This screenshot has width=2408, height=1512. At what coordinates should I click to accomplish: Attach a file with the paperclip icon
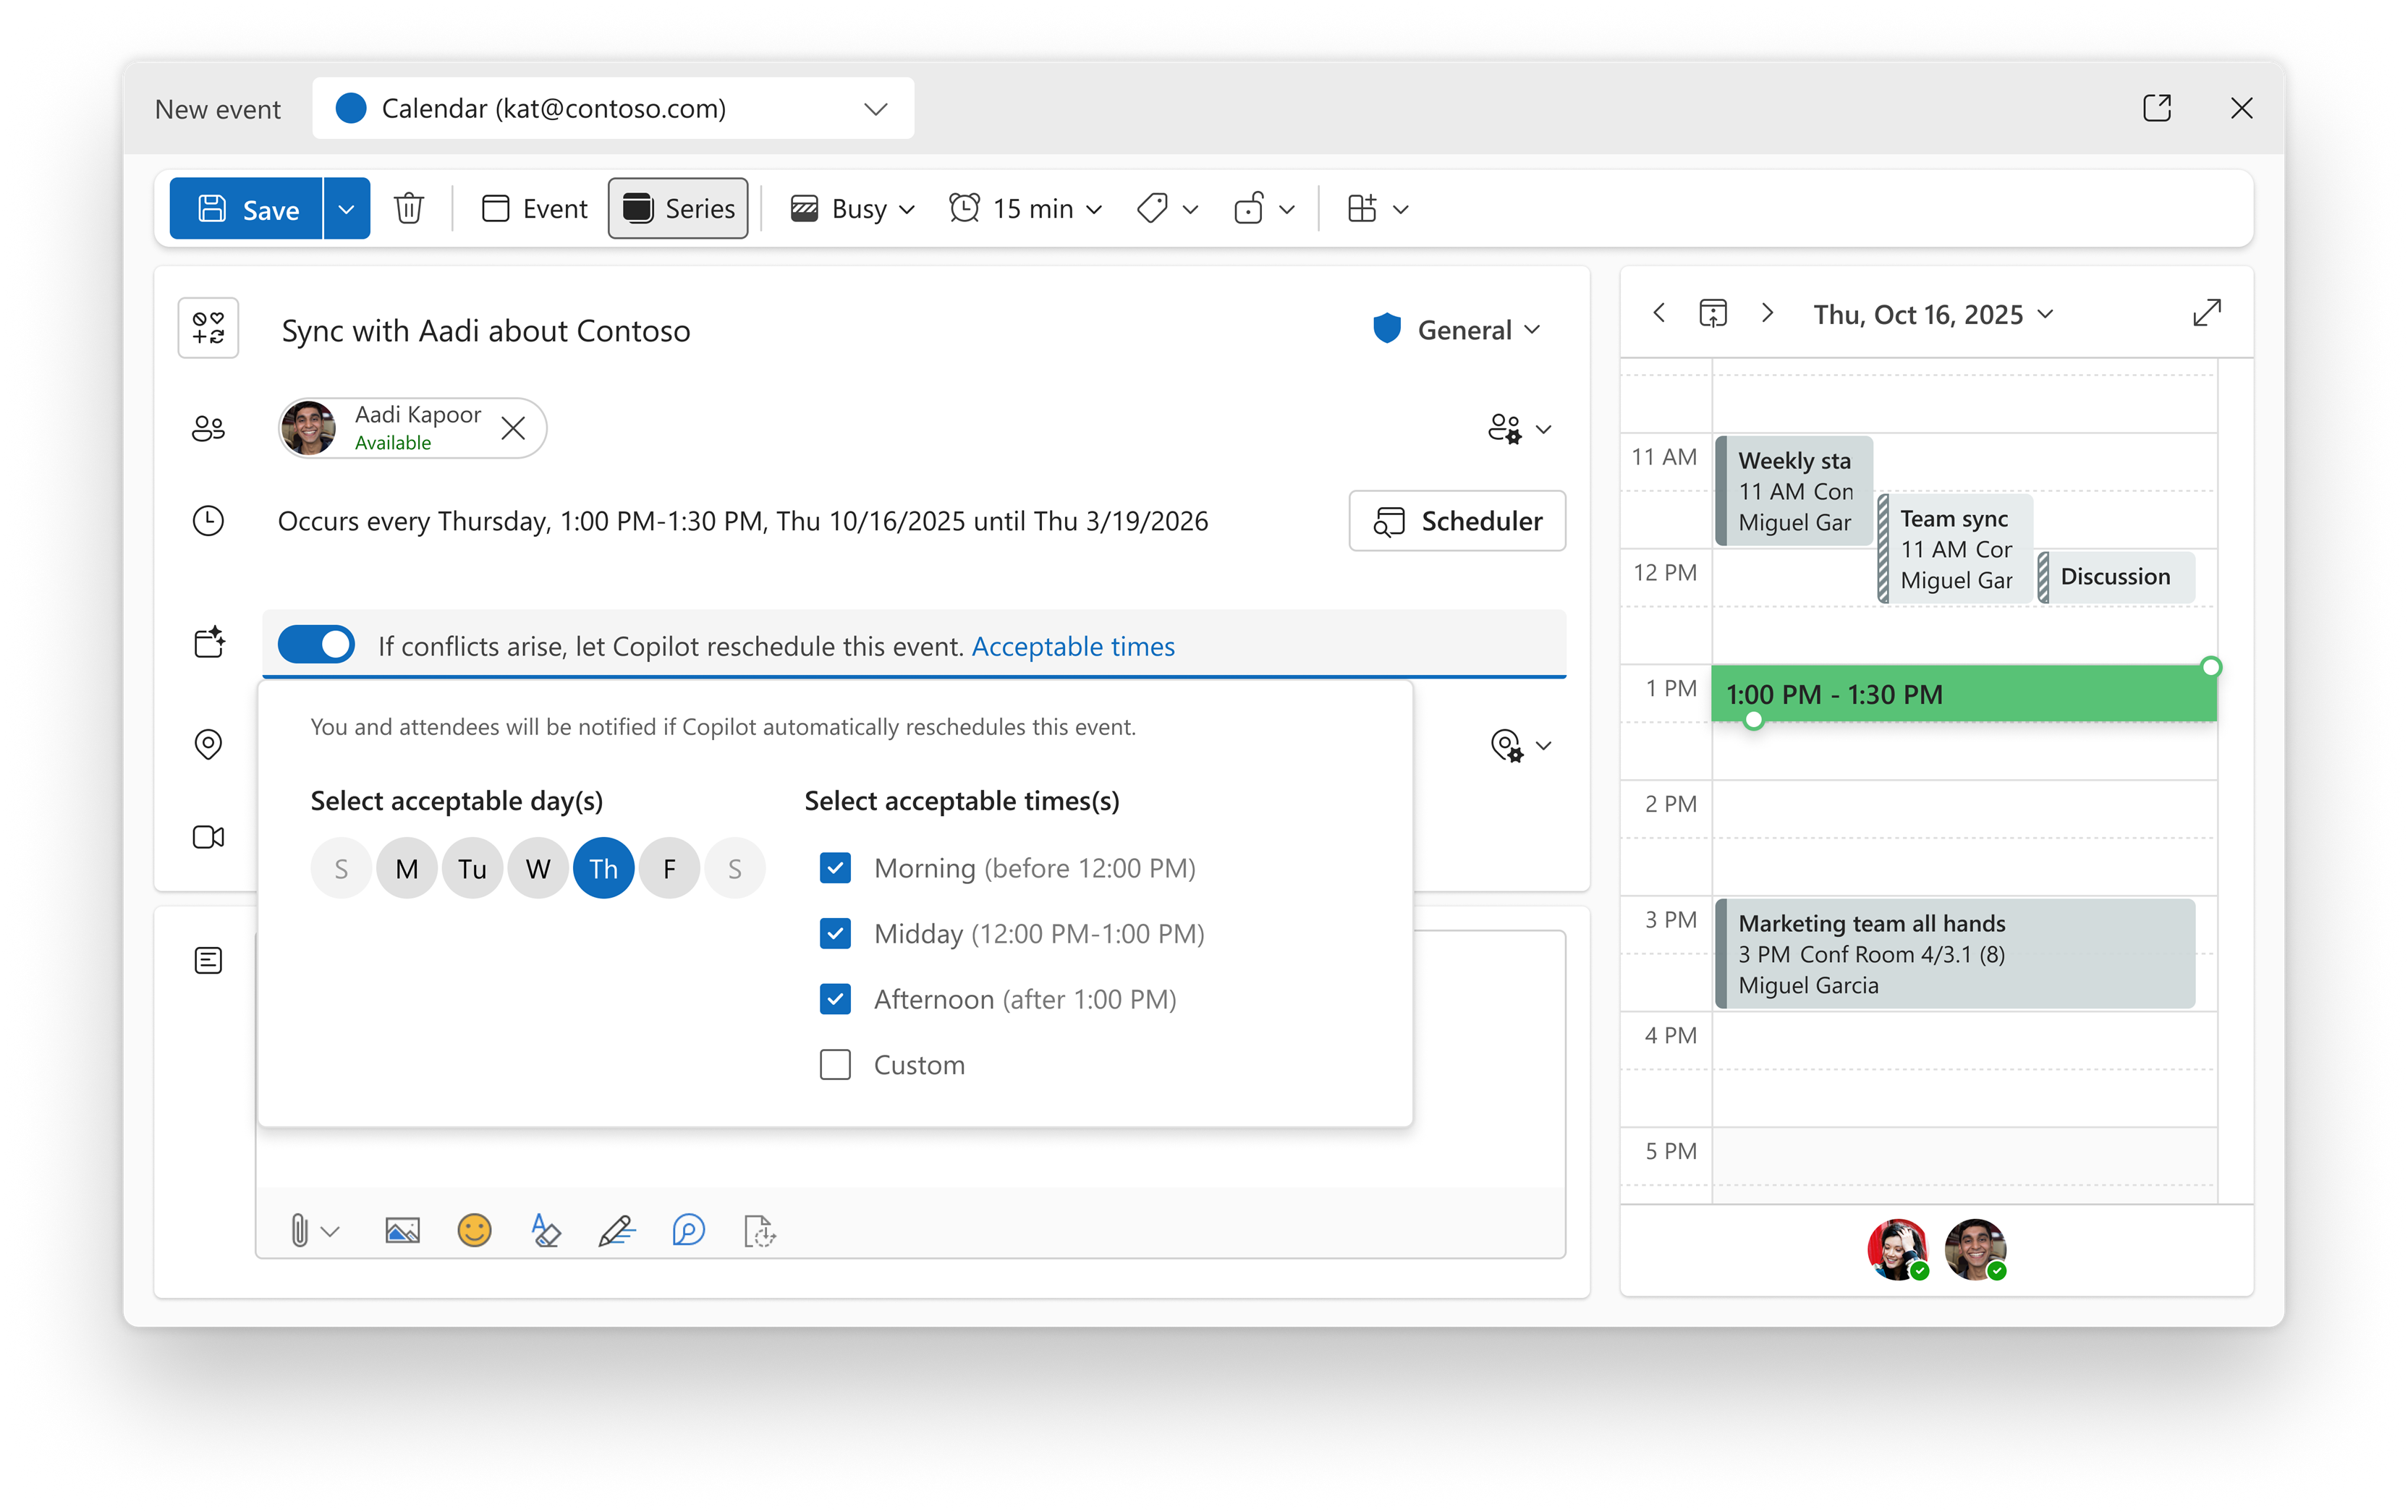click(x=301, y=1230)
